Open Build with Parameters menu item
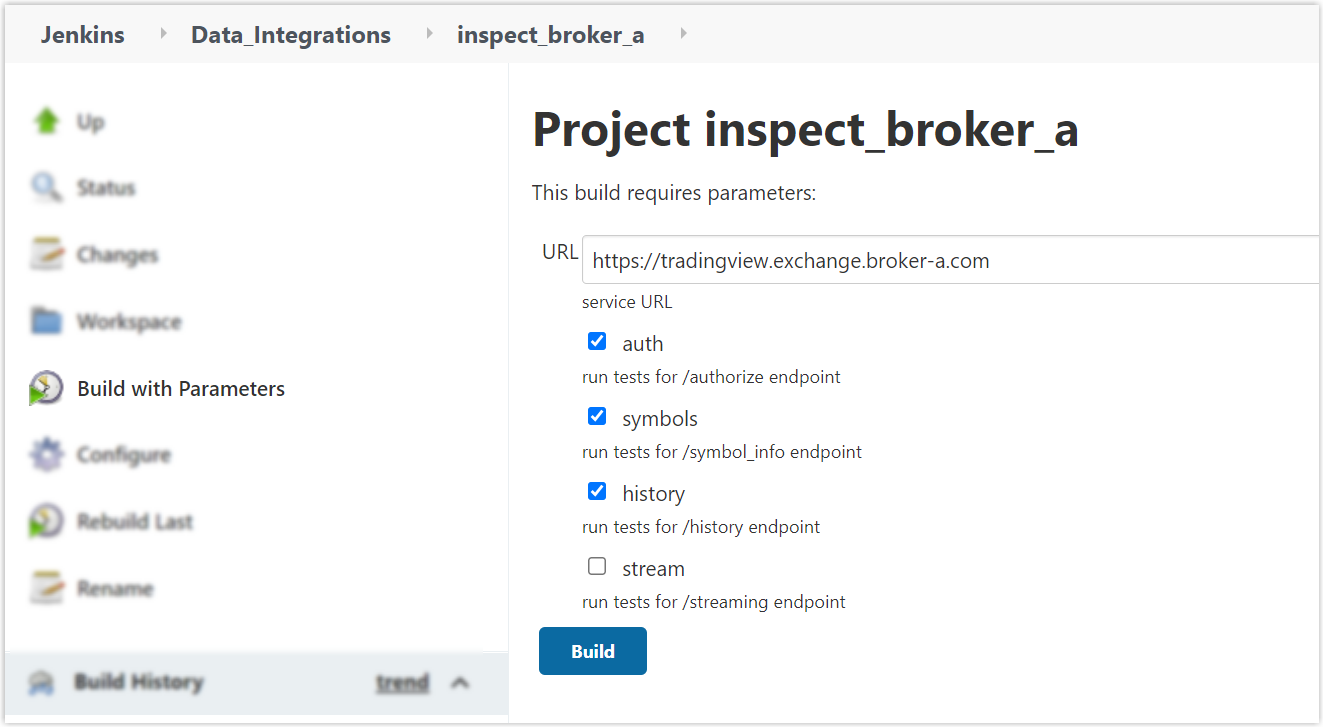 click(x=181, y=389)
